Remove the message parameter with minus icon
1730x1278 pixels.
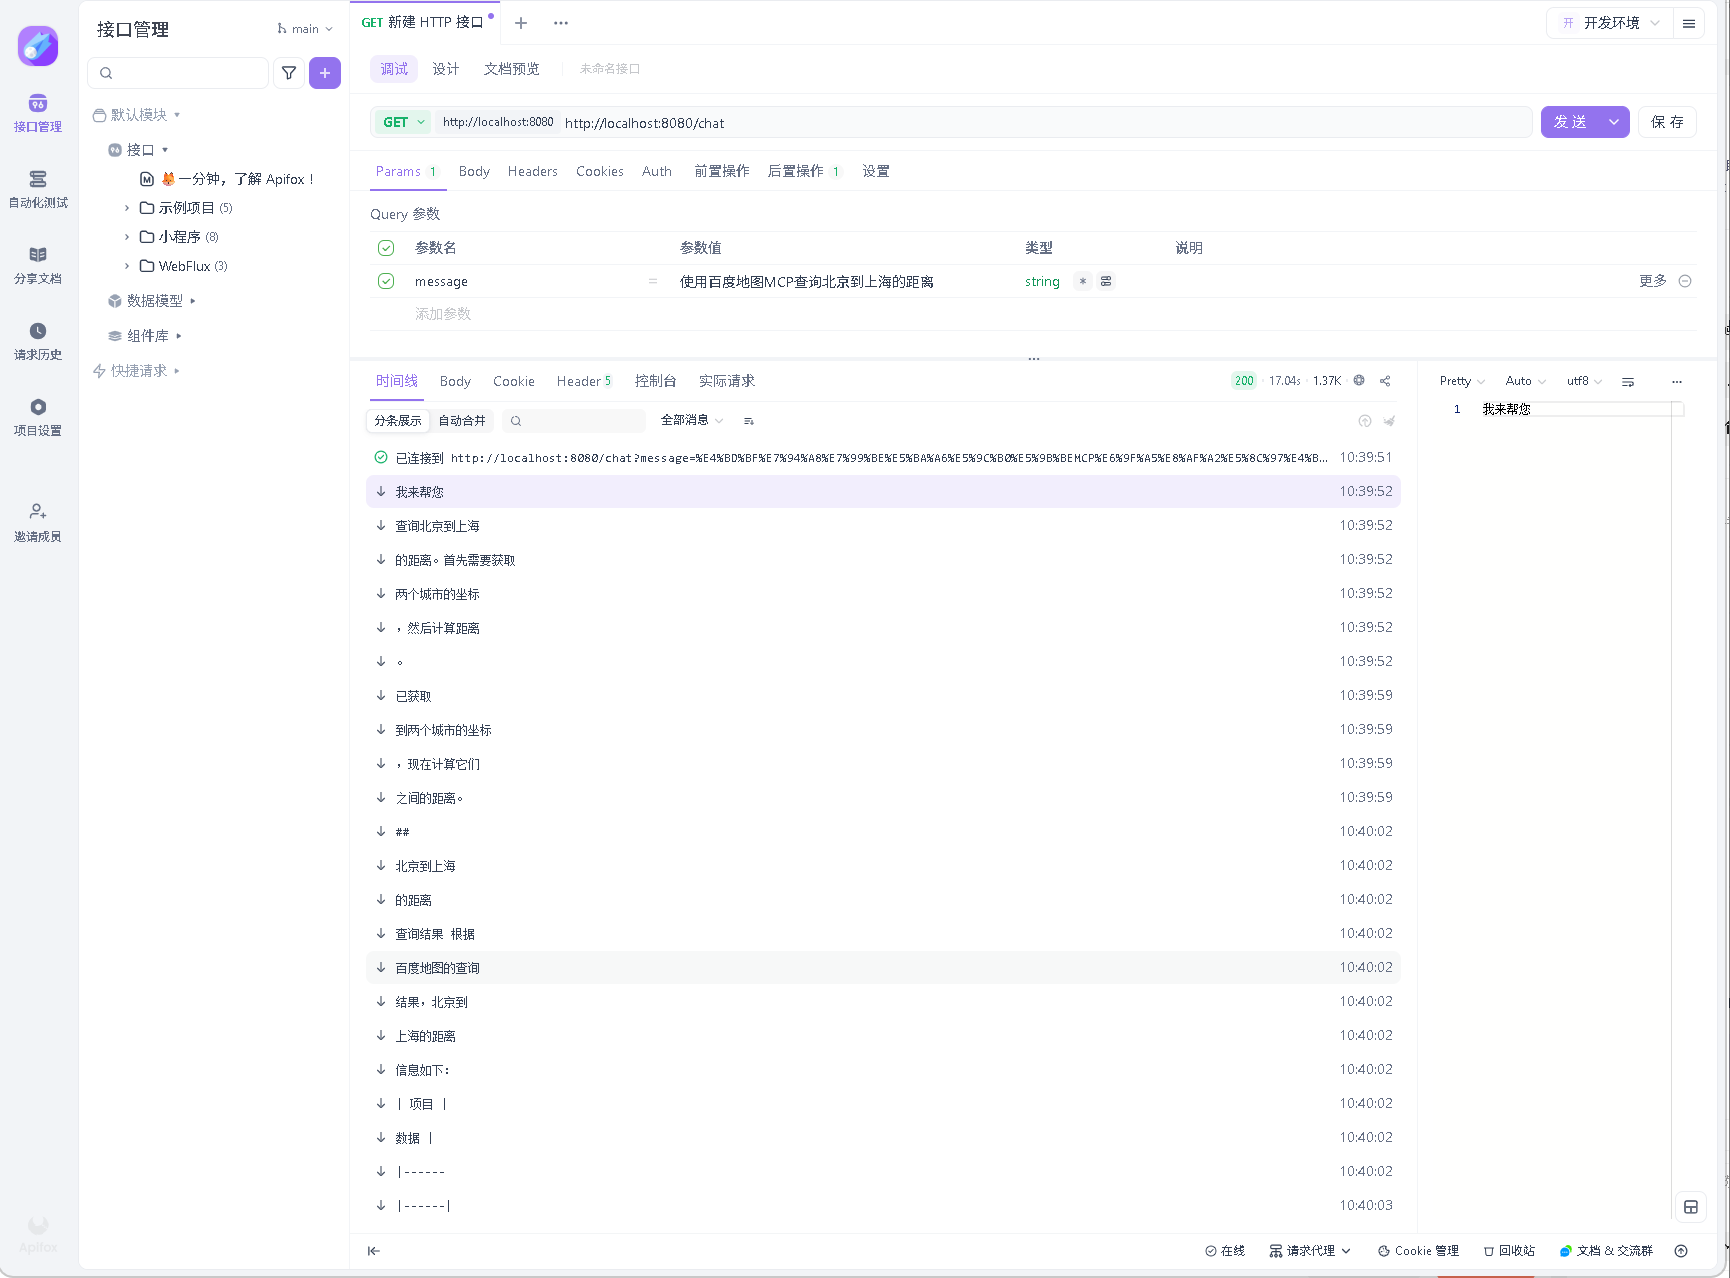point(1685,281)
